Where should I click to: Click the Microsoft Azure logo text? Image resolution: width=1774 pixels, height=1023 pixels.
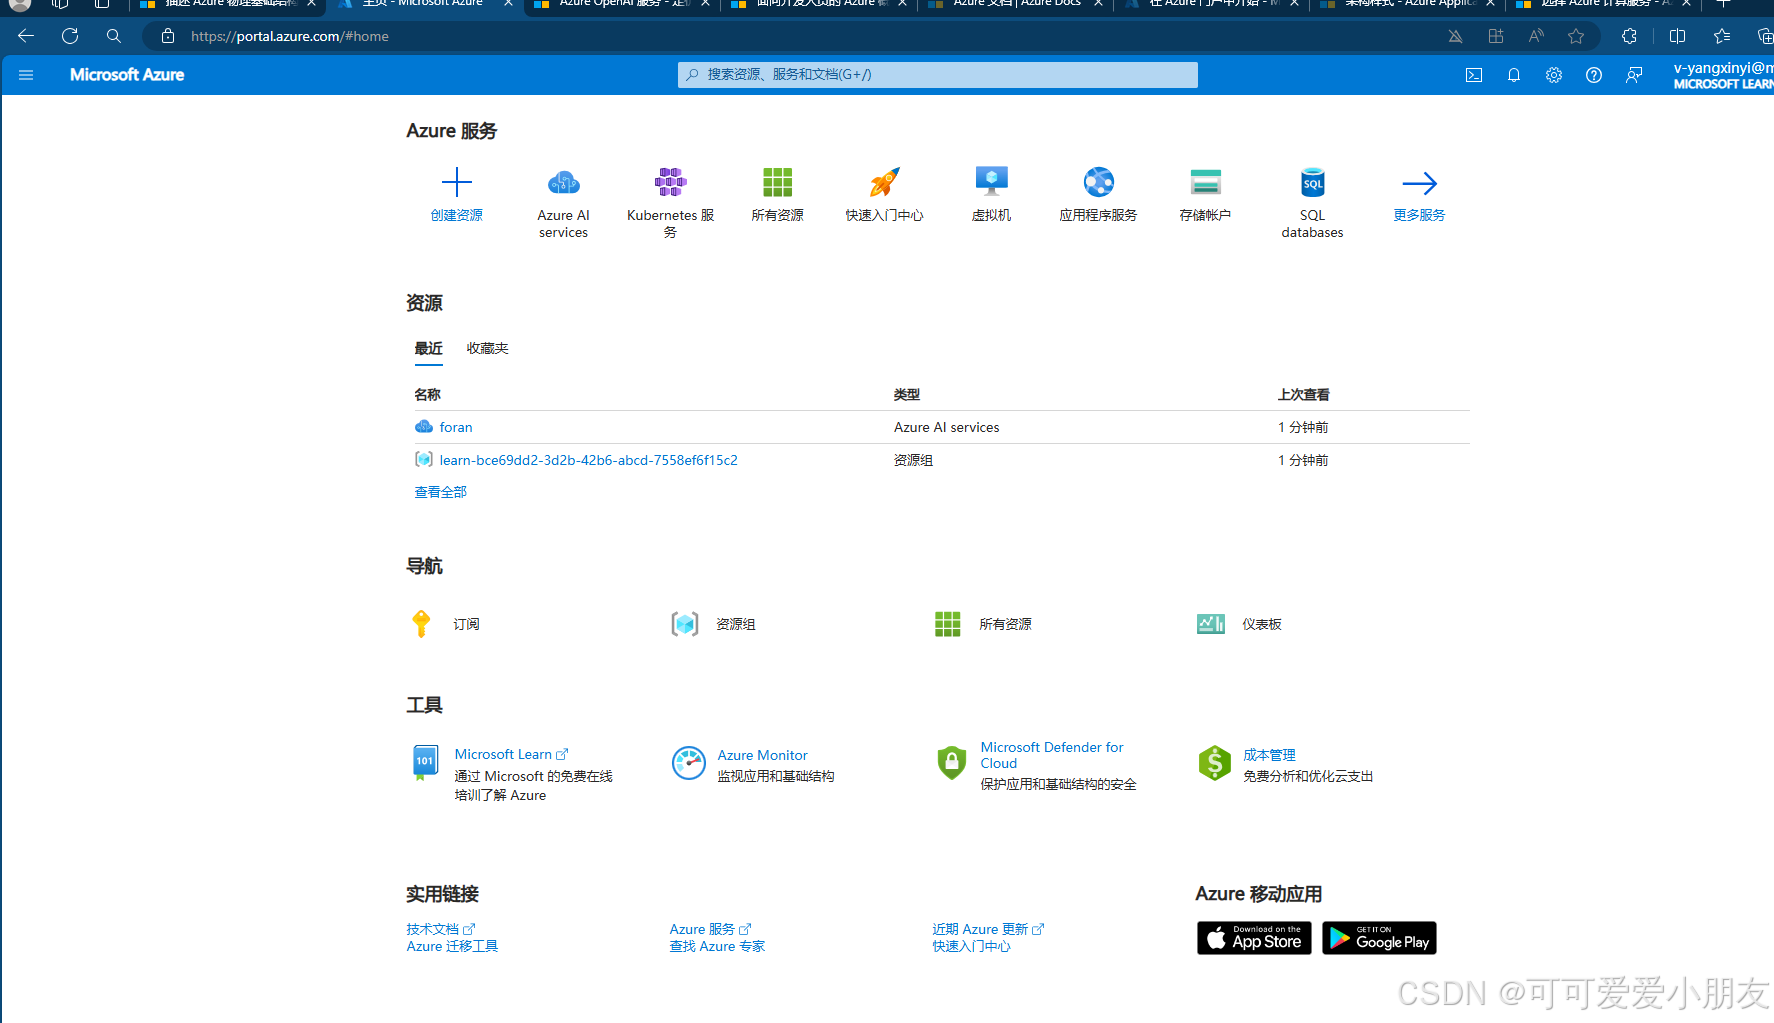pos(127,75)
